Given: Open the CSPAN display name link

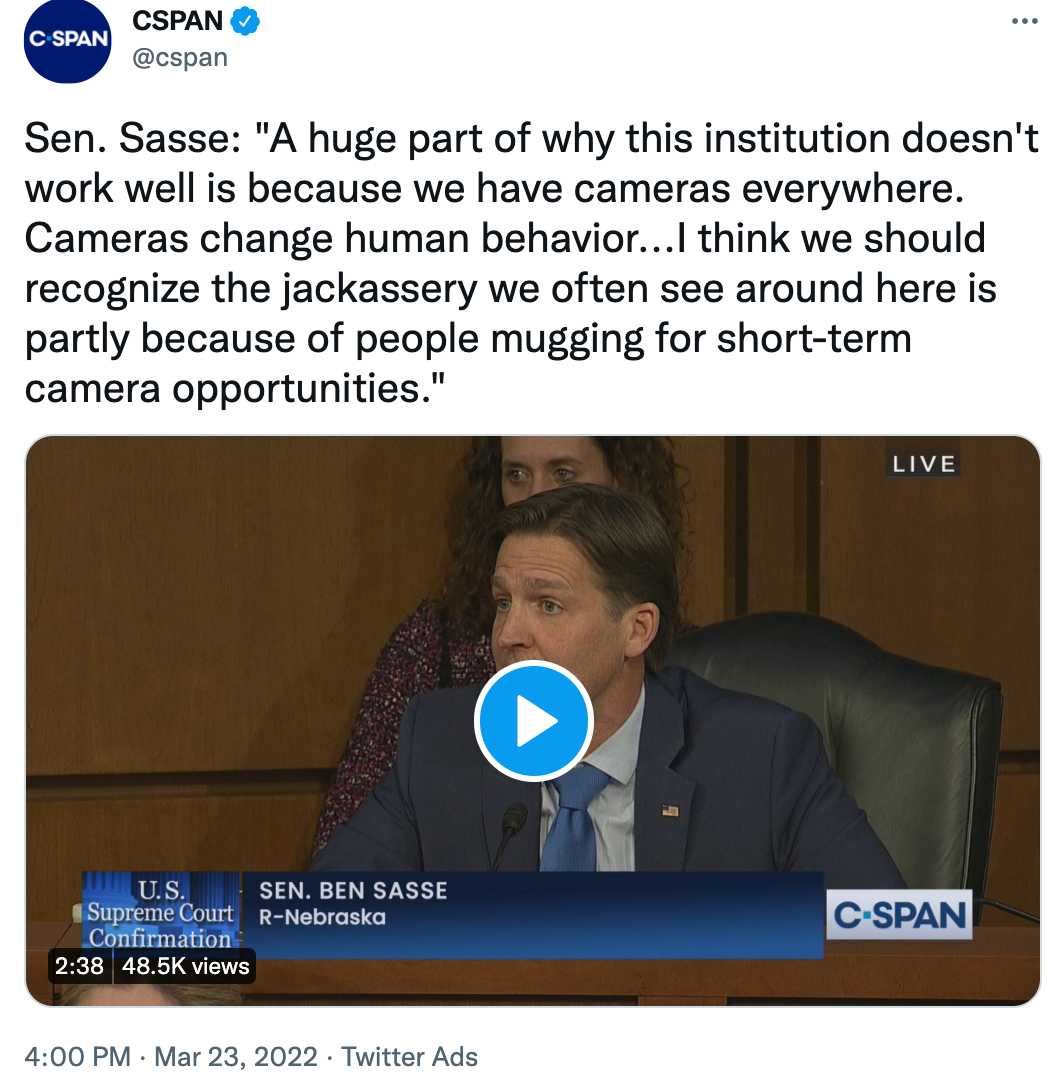Looking at the screenshot, I should pos(178,19).
